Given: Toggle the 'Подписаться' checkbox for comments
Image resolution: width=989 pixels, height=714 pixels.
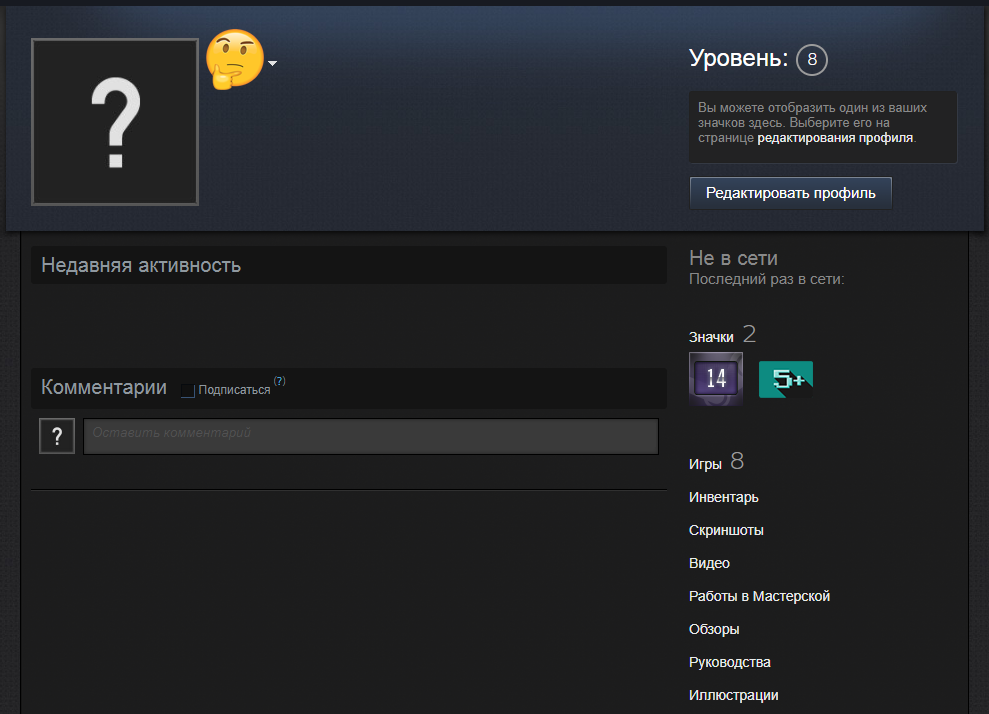Looking at the screenshot, I should tap(188, 390).
